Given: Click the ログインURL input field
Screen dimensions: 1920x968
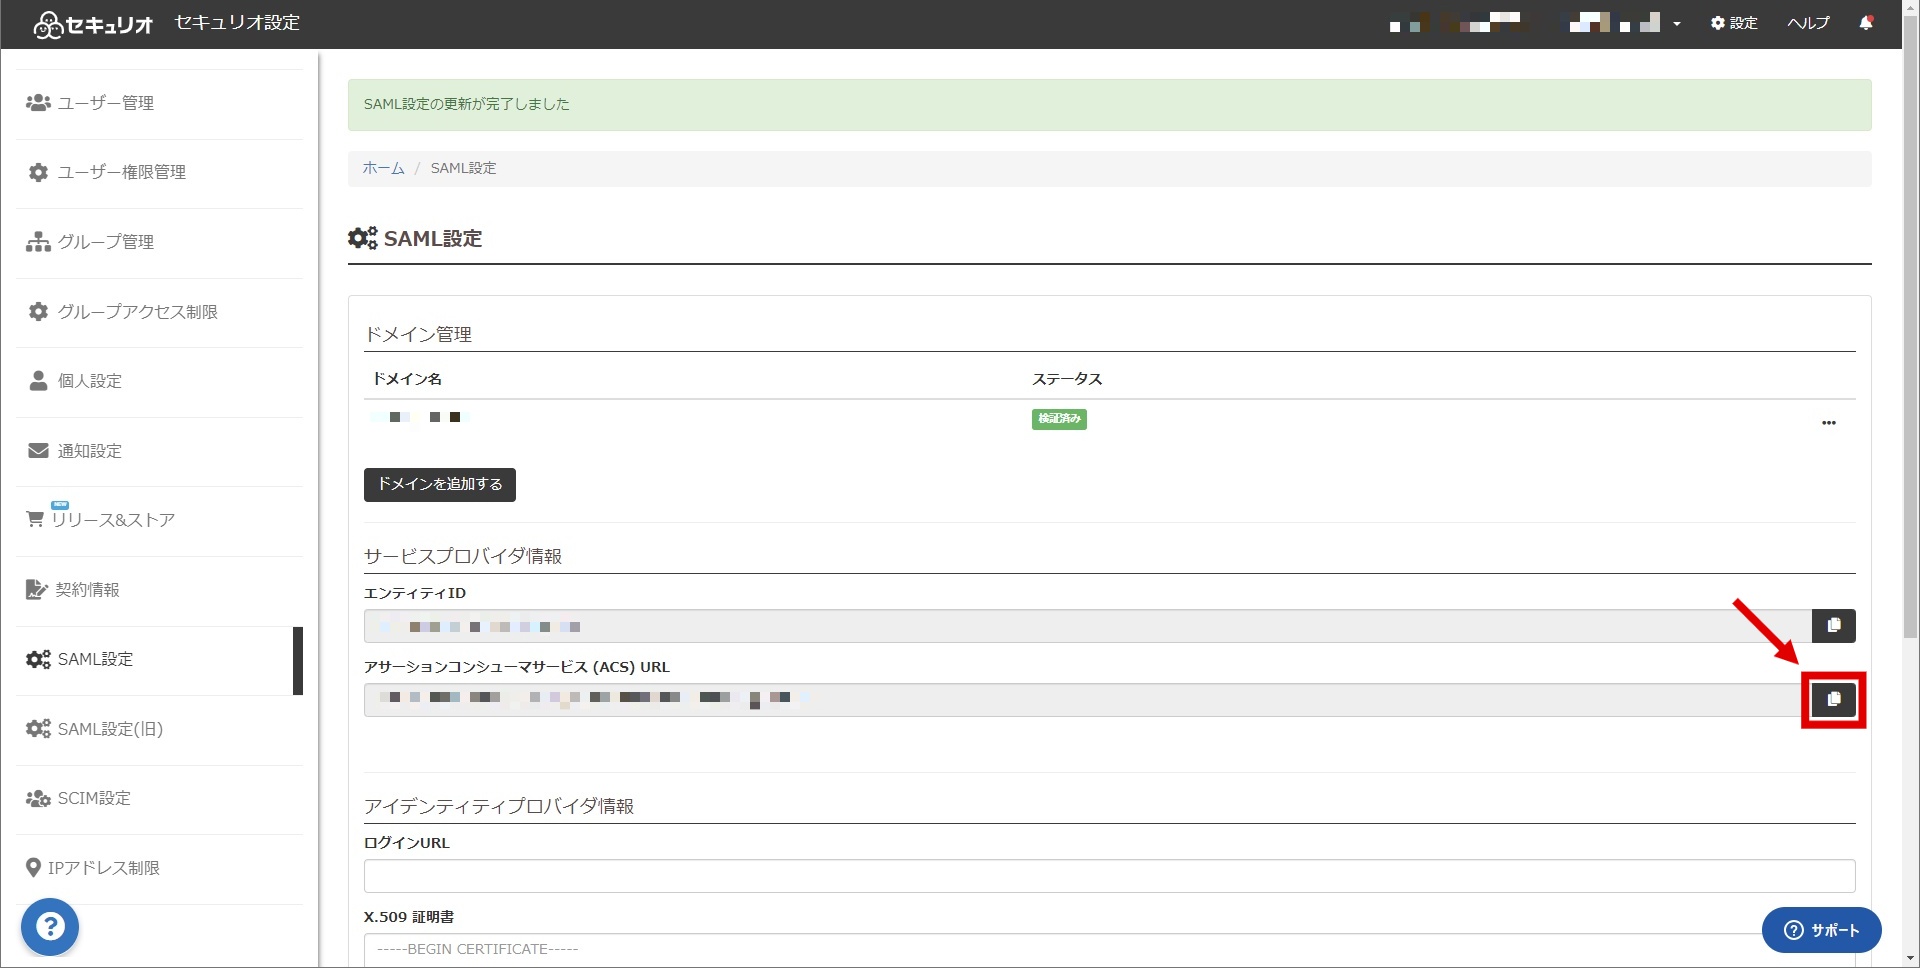Looking at the screenshot, I should [1109, 876].
